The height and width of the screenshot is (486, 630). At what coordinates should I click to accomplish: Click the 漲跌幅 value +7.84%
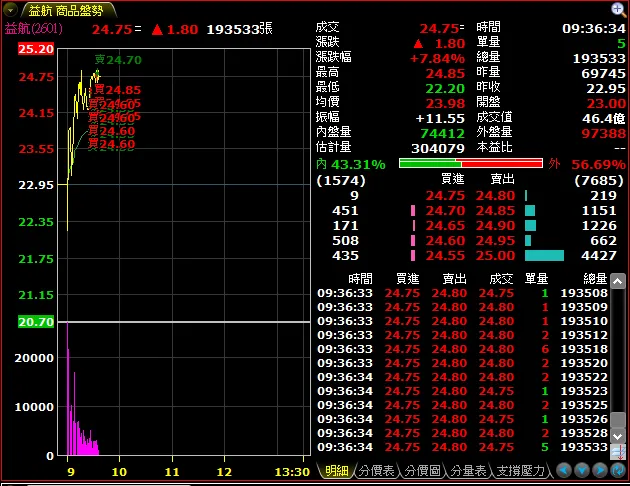point(437,59)
